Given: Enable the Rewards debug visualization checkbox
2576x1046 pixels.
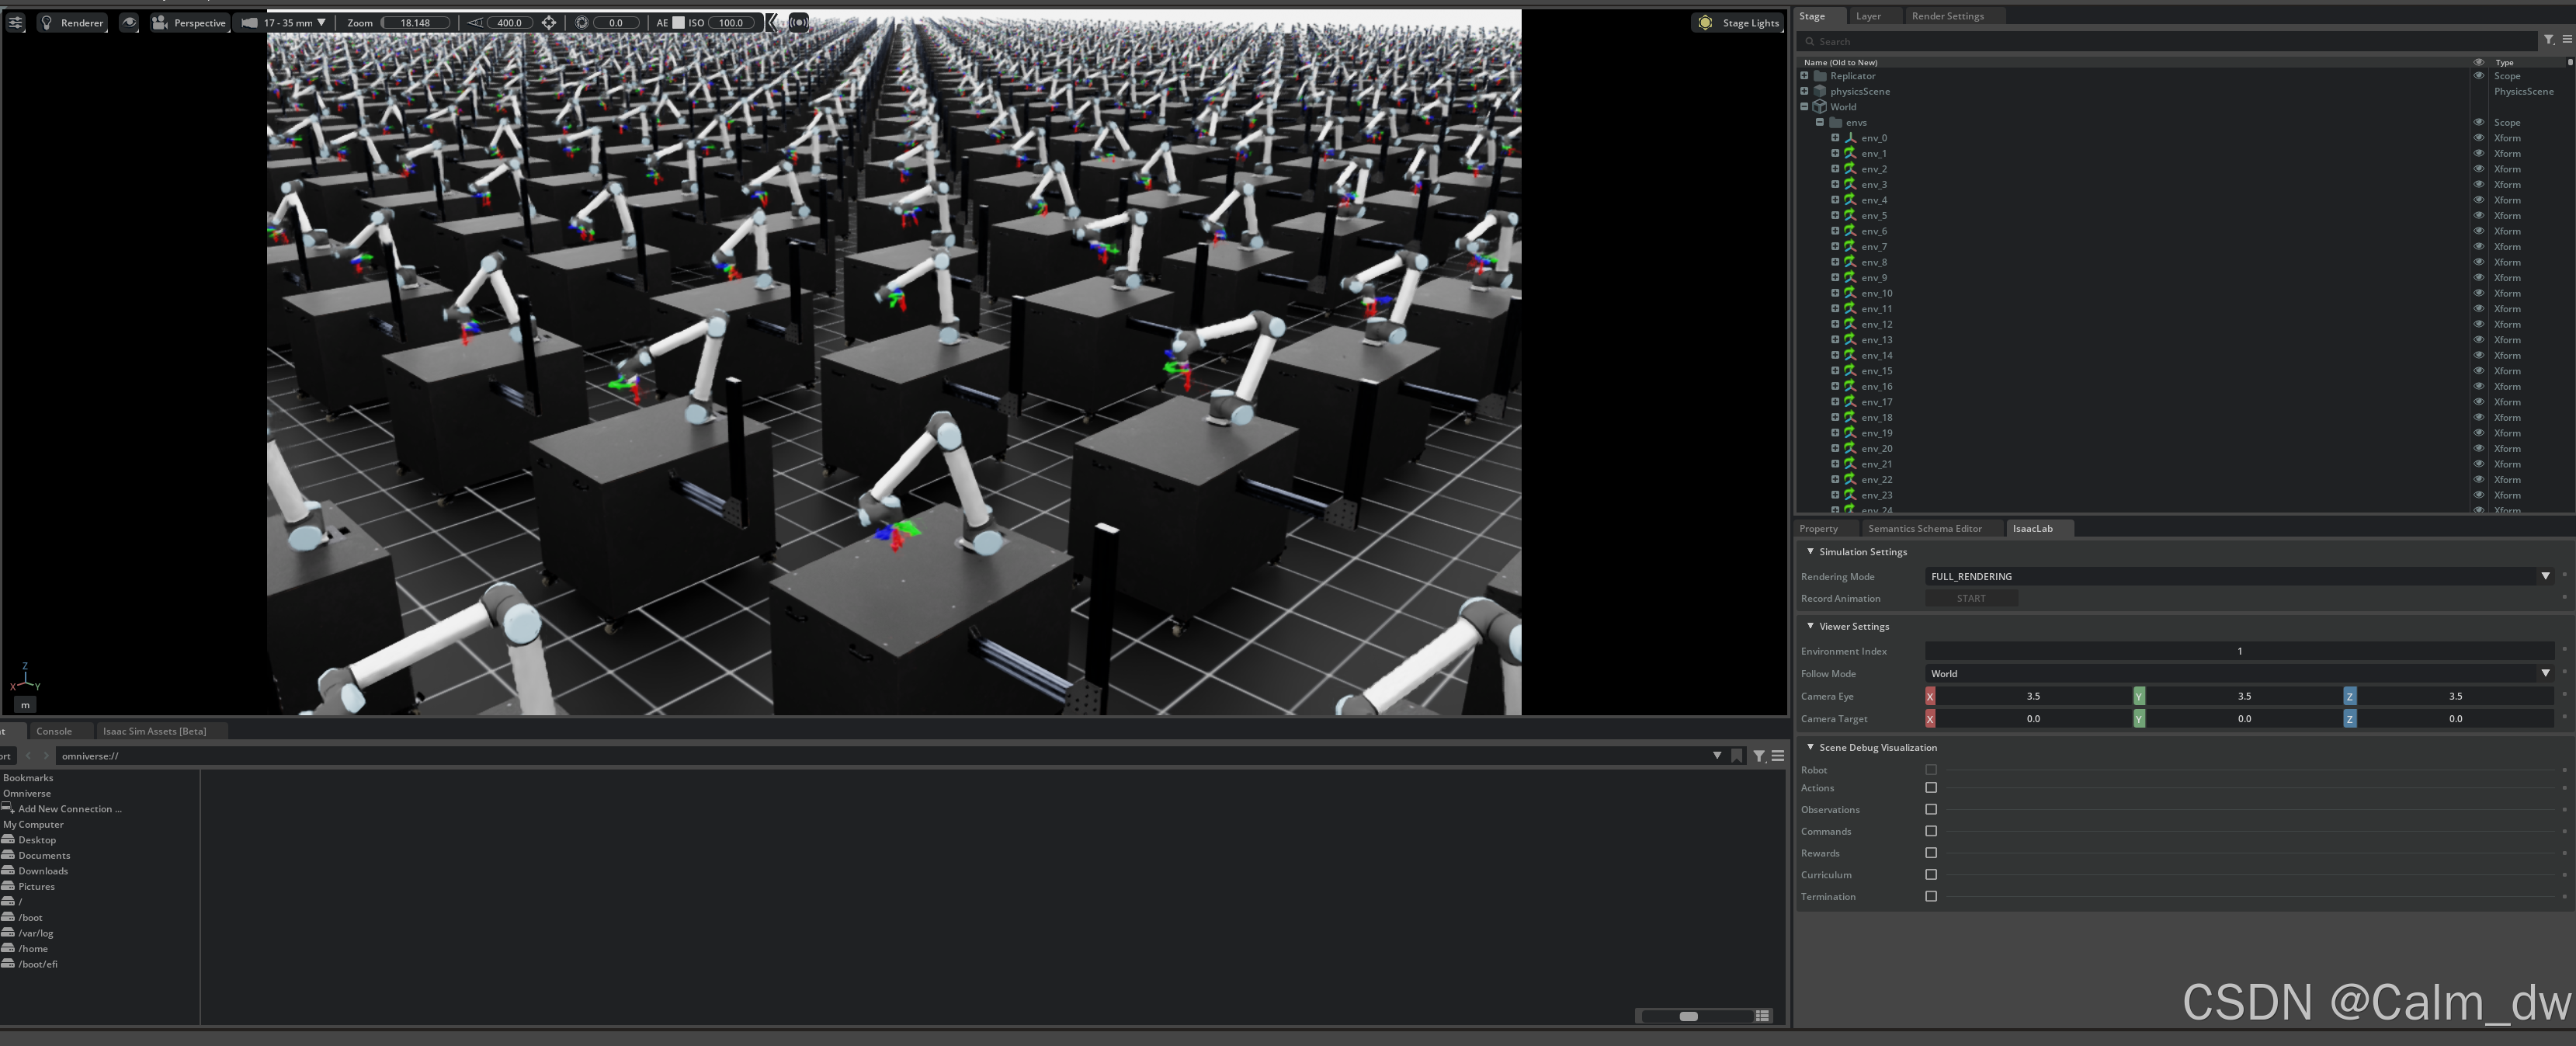Looking at the screenshot, I should (x=1931, y=853).
